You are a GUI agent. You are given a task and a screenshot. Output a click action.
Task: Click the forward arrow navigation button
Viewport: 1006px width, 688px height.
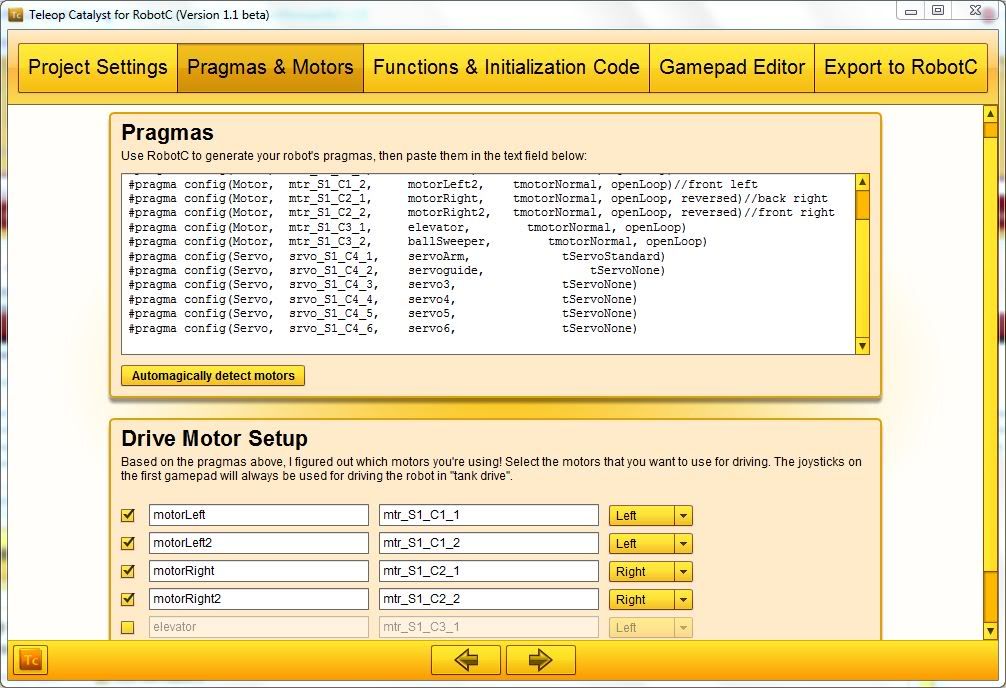coord(540,660)
